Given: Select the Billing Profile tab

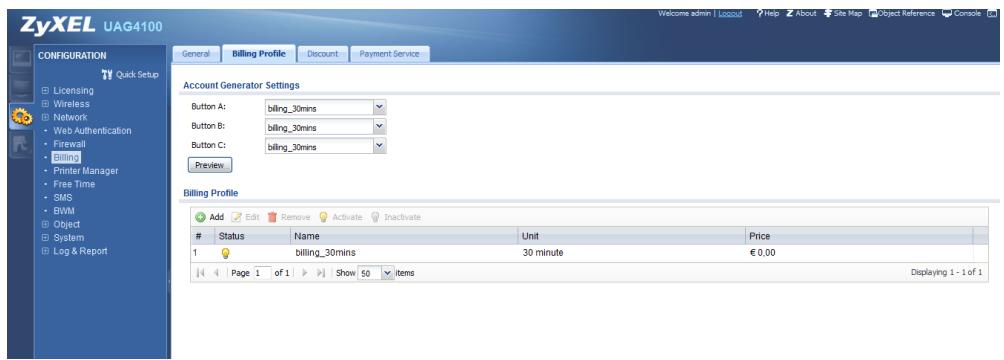Looking at the screenshot, I should point(259,54).
